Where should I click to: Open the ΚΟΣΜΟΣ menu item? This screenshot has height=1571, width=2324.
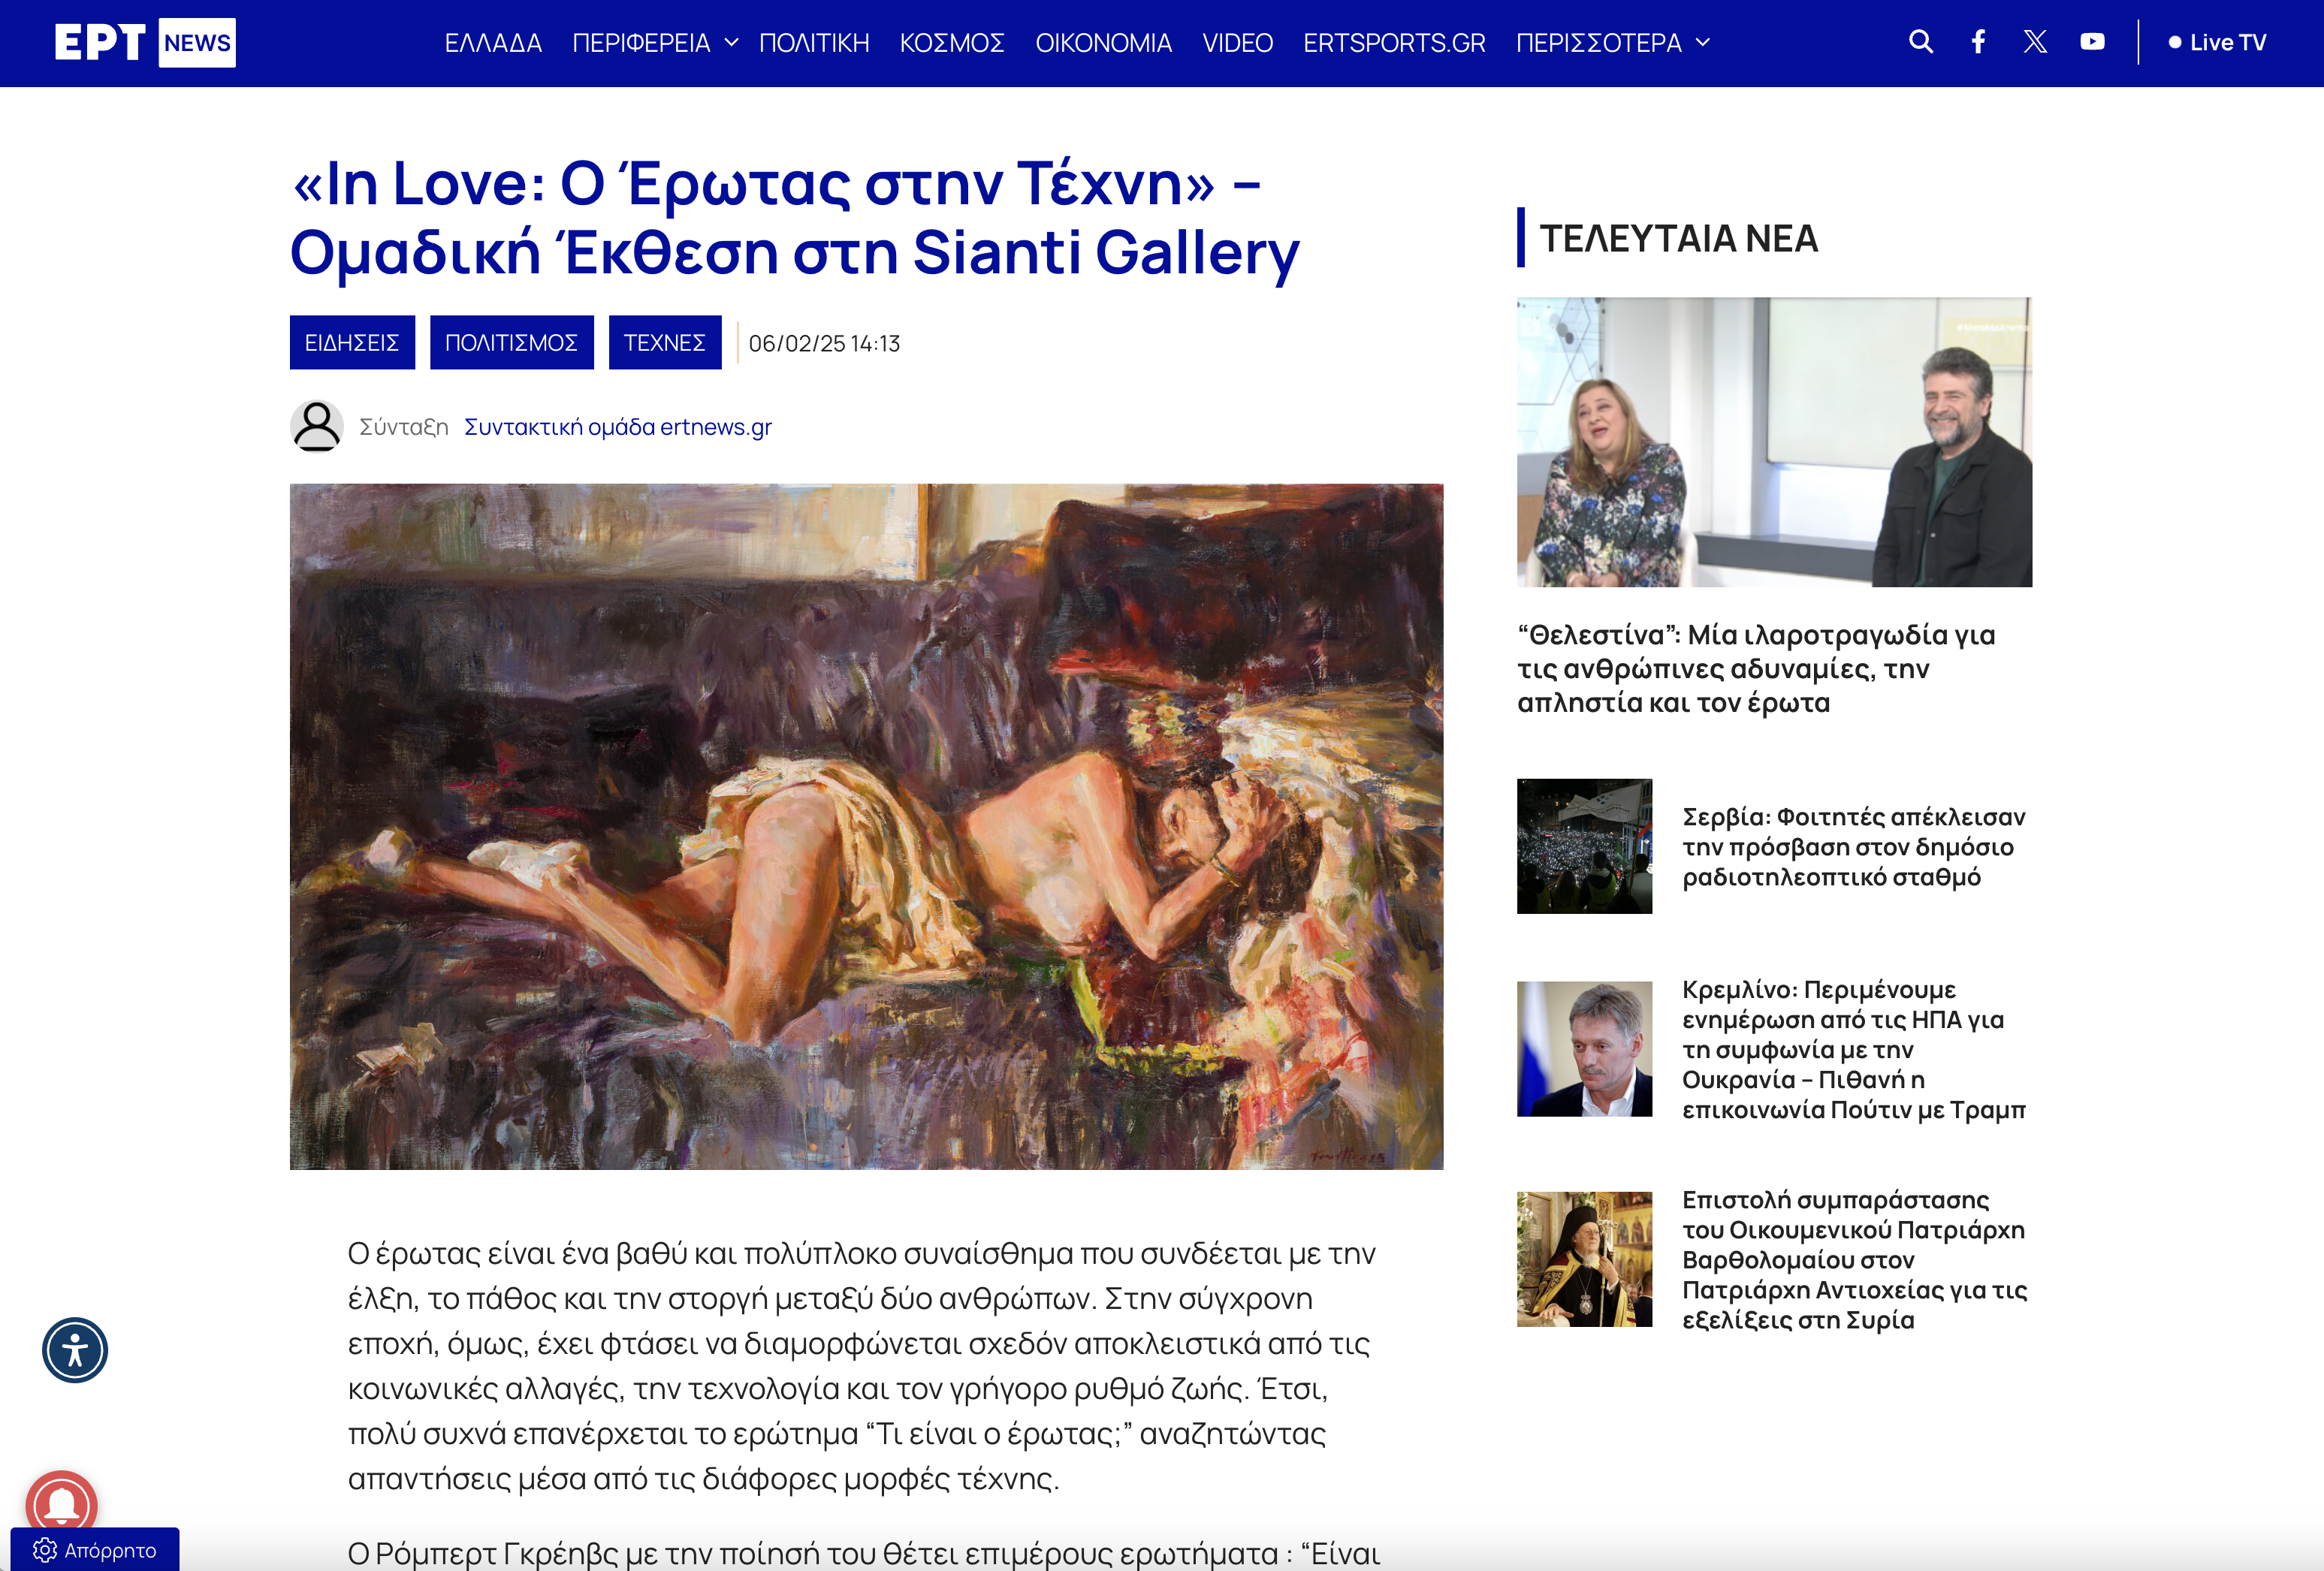point(952,43)
